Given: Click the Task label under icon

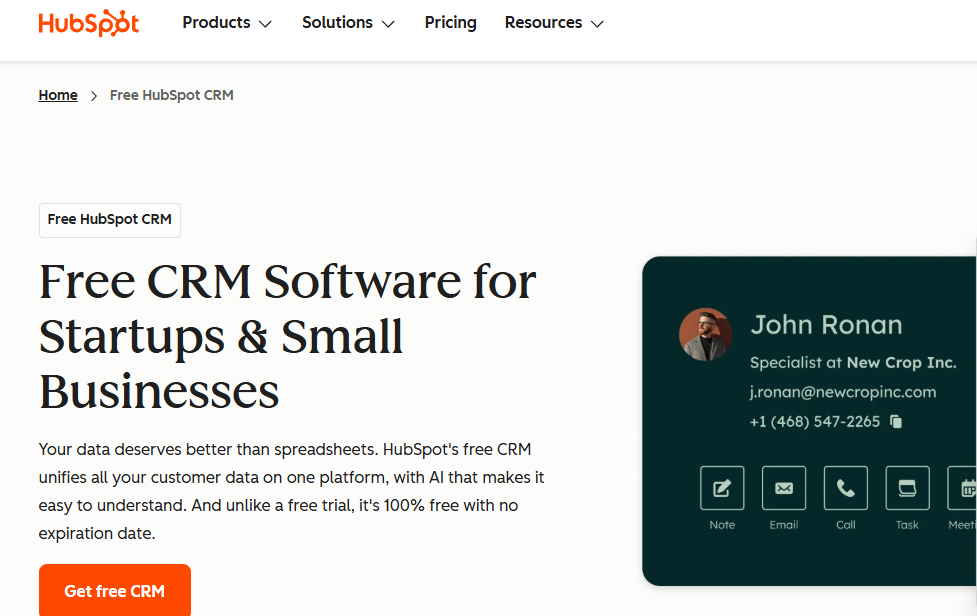Looking at the screenshot, I should 907,525.
